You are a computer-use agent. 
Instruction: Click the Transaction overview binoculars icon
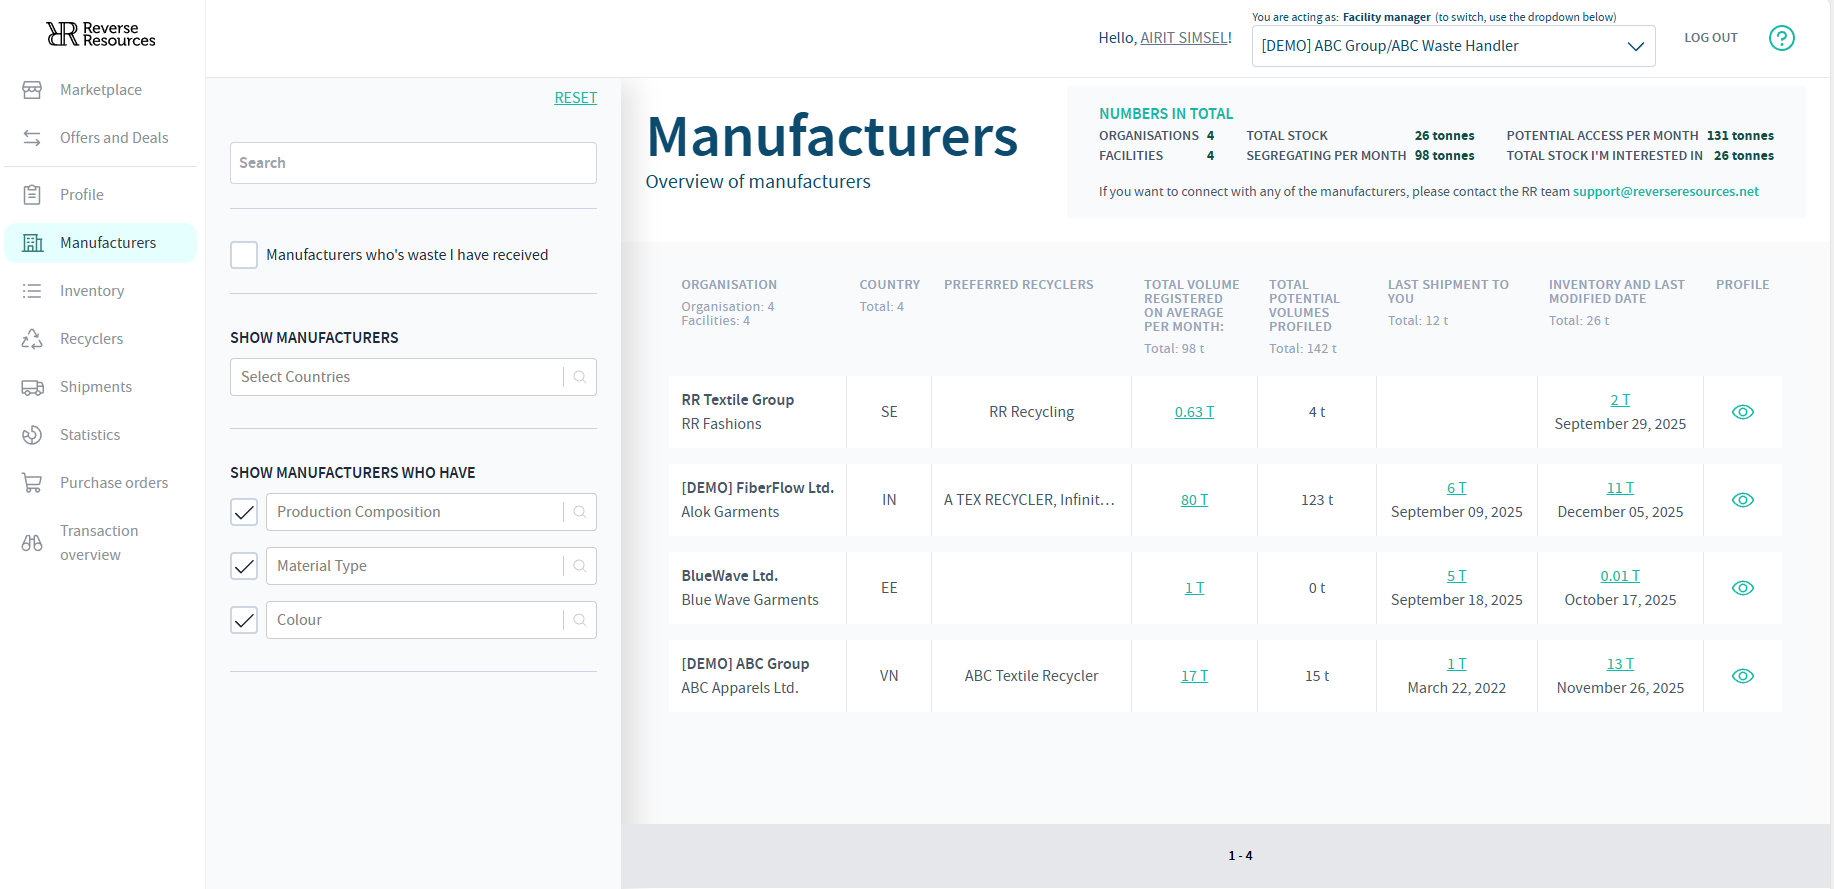pyautogui.click(x=32, y=543)
